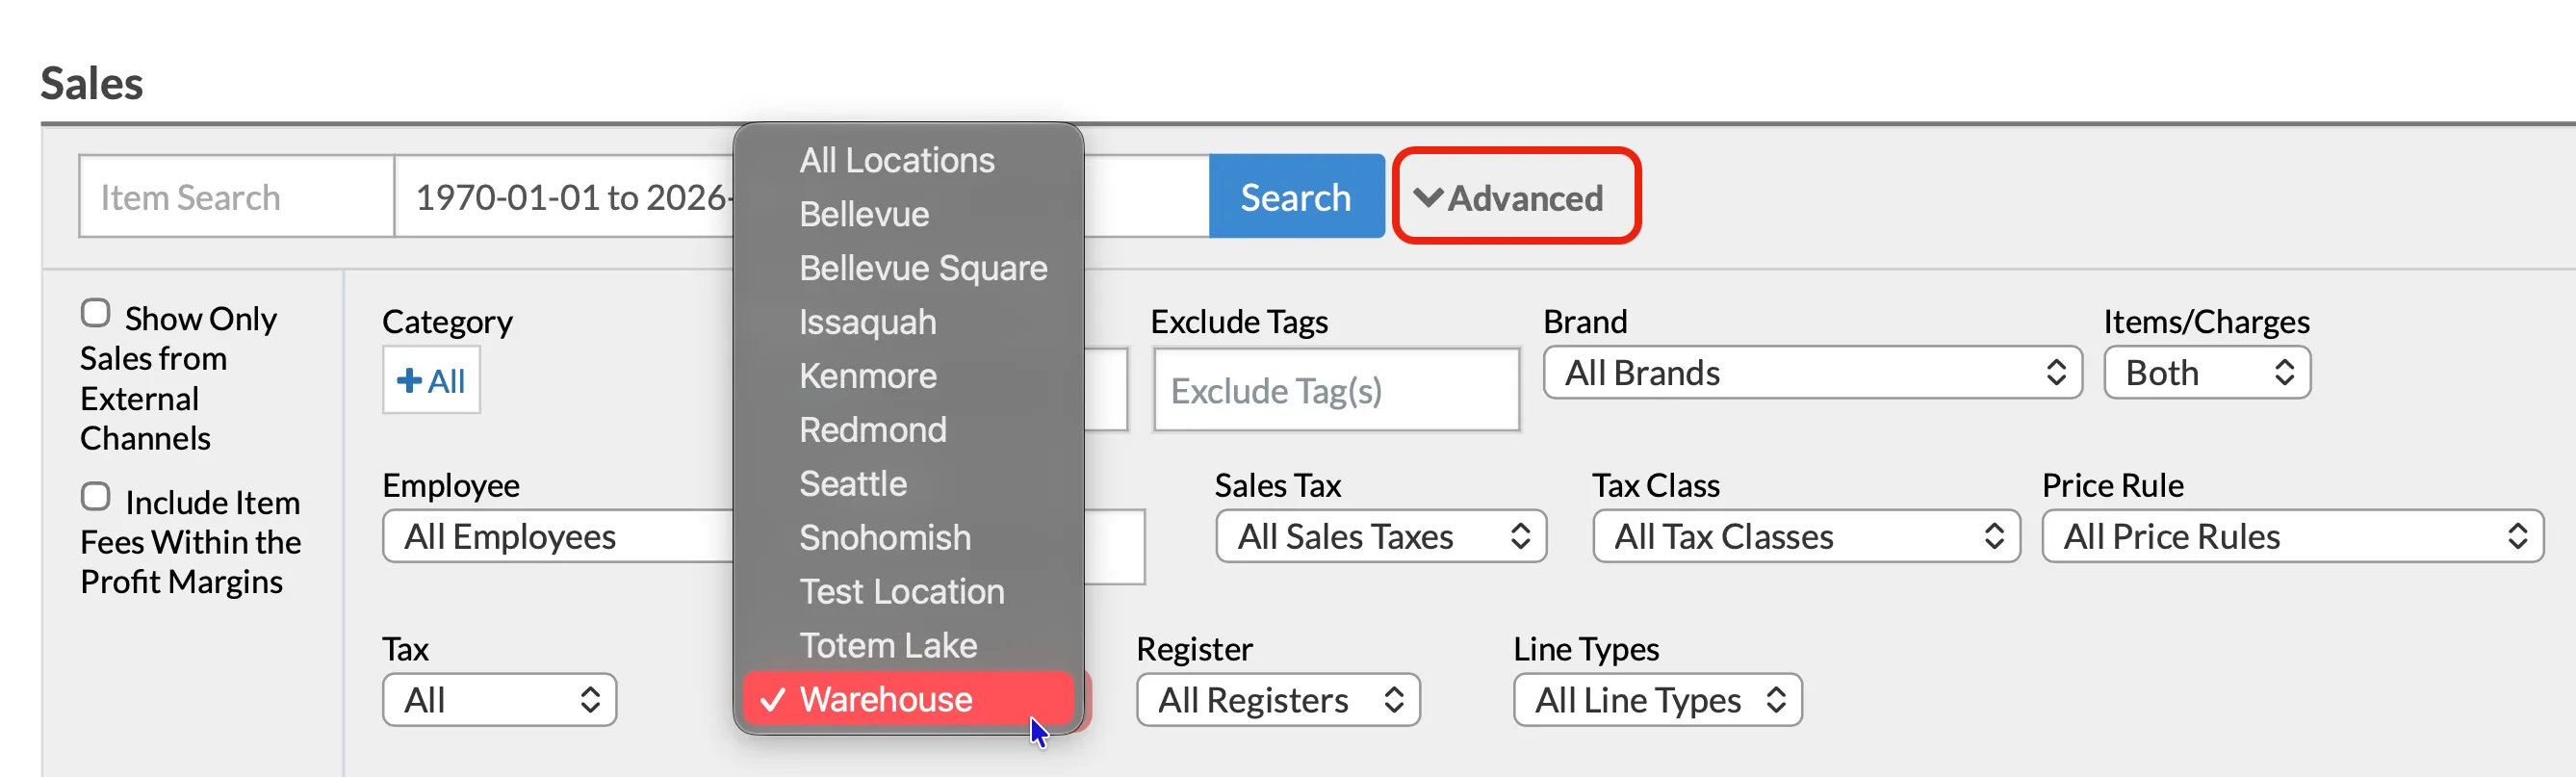Select Kenmore from the location list

coord(908,376)
